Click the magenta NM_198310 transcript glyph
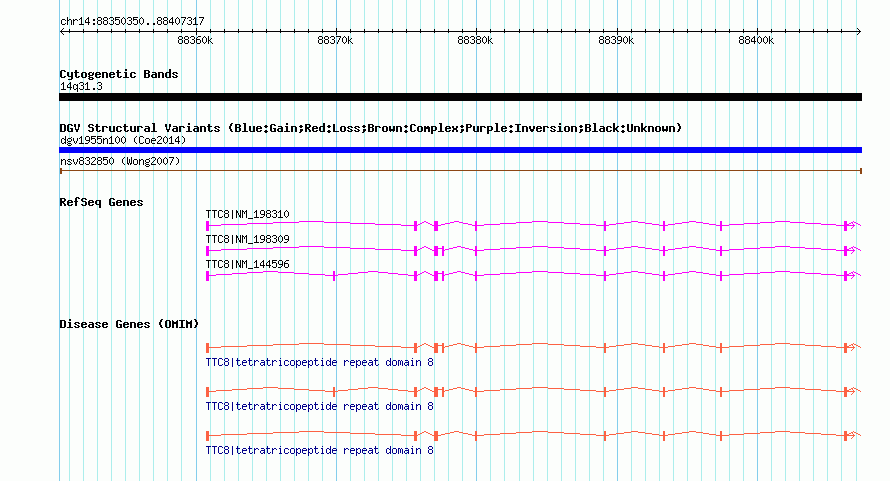The image size is (890, 481). [534, 225]
